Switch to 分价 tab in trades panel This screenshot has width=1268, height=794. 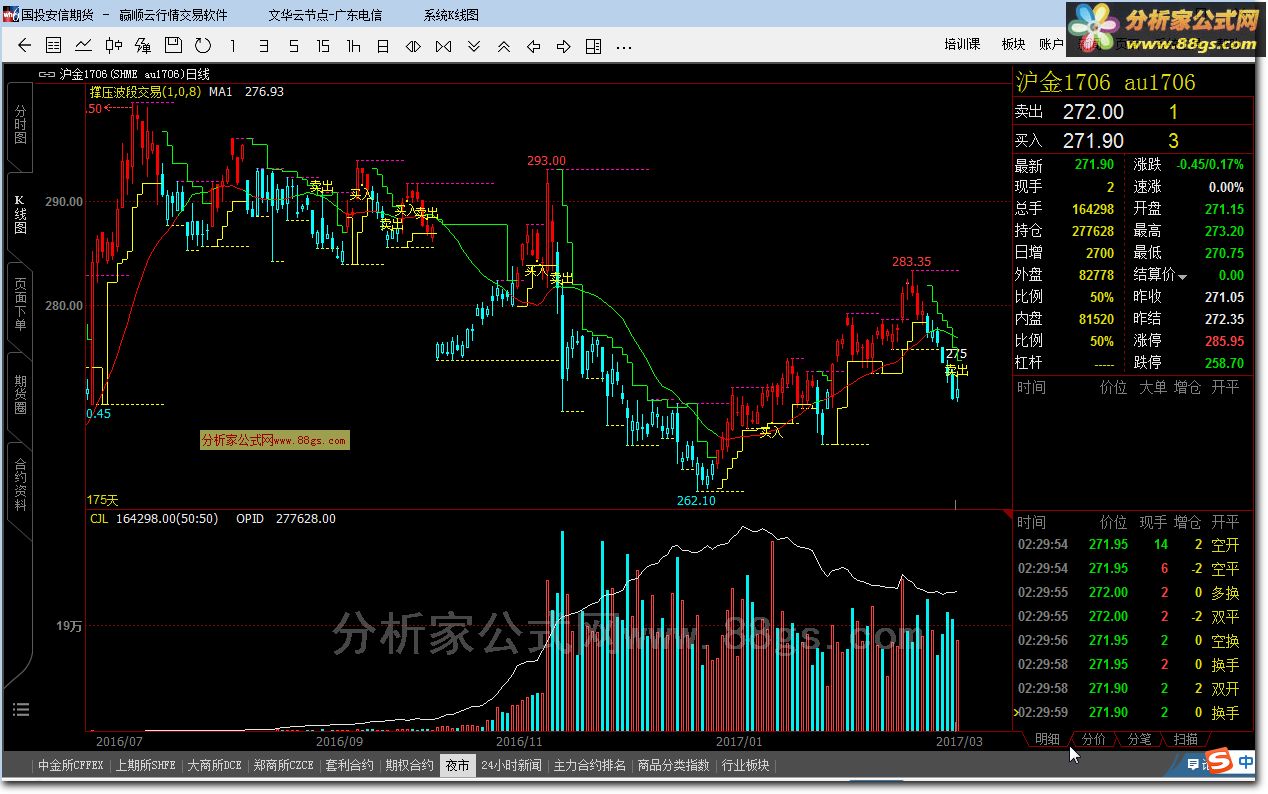pyautogui.click(x=1094, y=739)
